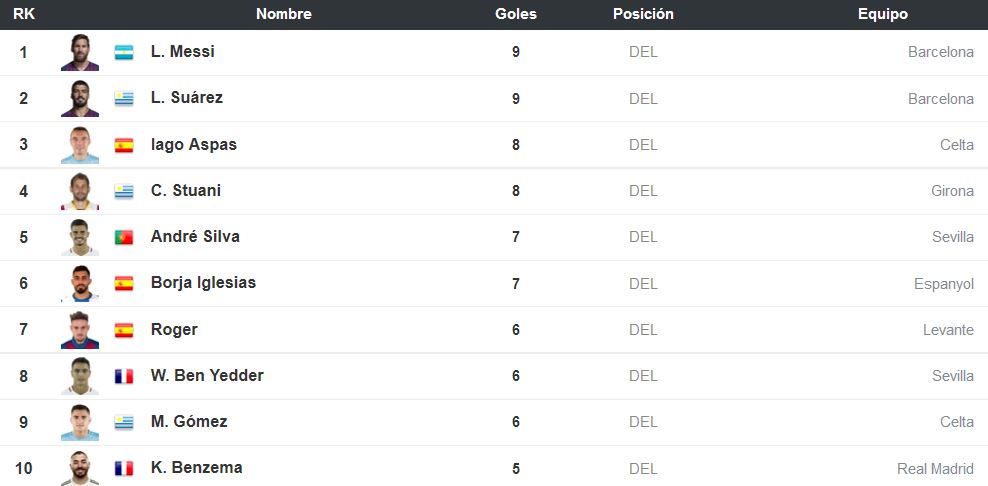Sort the table by Goles column header

point(515,14)
